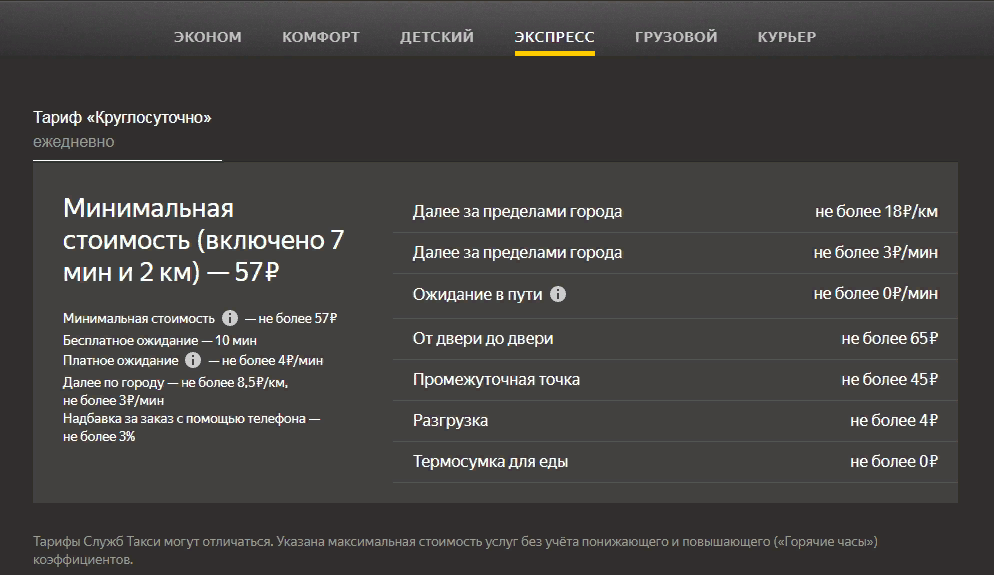The width and height of the screenshot is (994, 575).
Task: Click the Промежуточная точка row
Action: [x=675, y=380]
